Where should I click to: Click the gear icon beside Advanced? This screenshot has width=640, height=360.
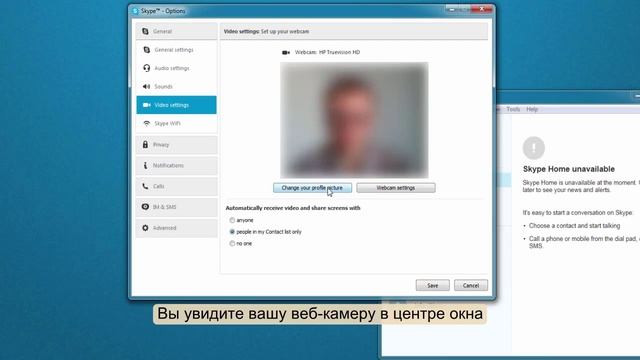(145, 228)
